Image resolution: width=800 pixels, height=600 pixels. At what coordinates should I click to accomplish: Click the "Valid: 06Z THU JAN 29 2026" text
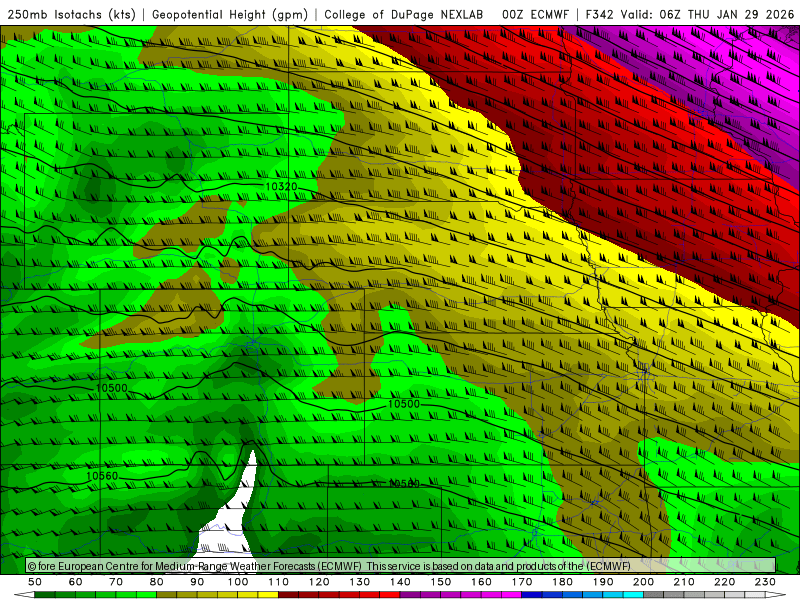(707, 14)
